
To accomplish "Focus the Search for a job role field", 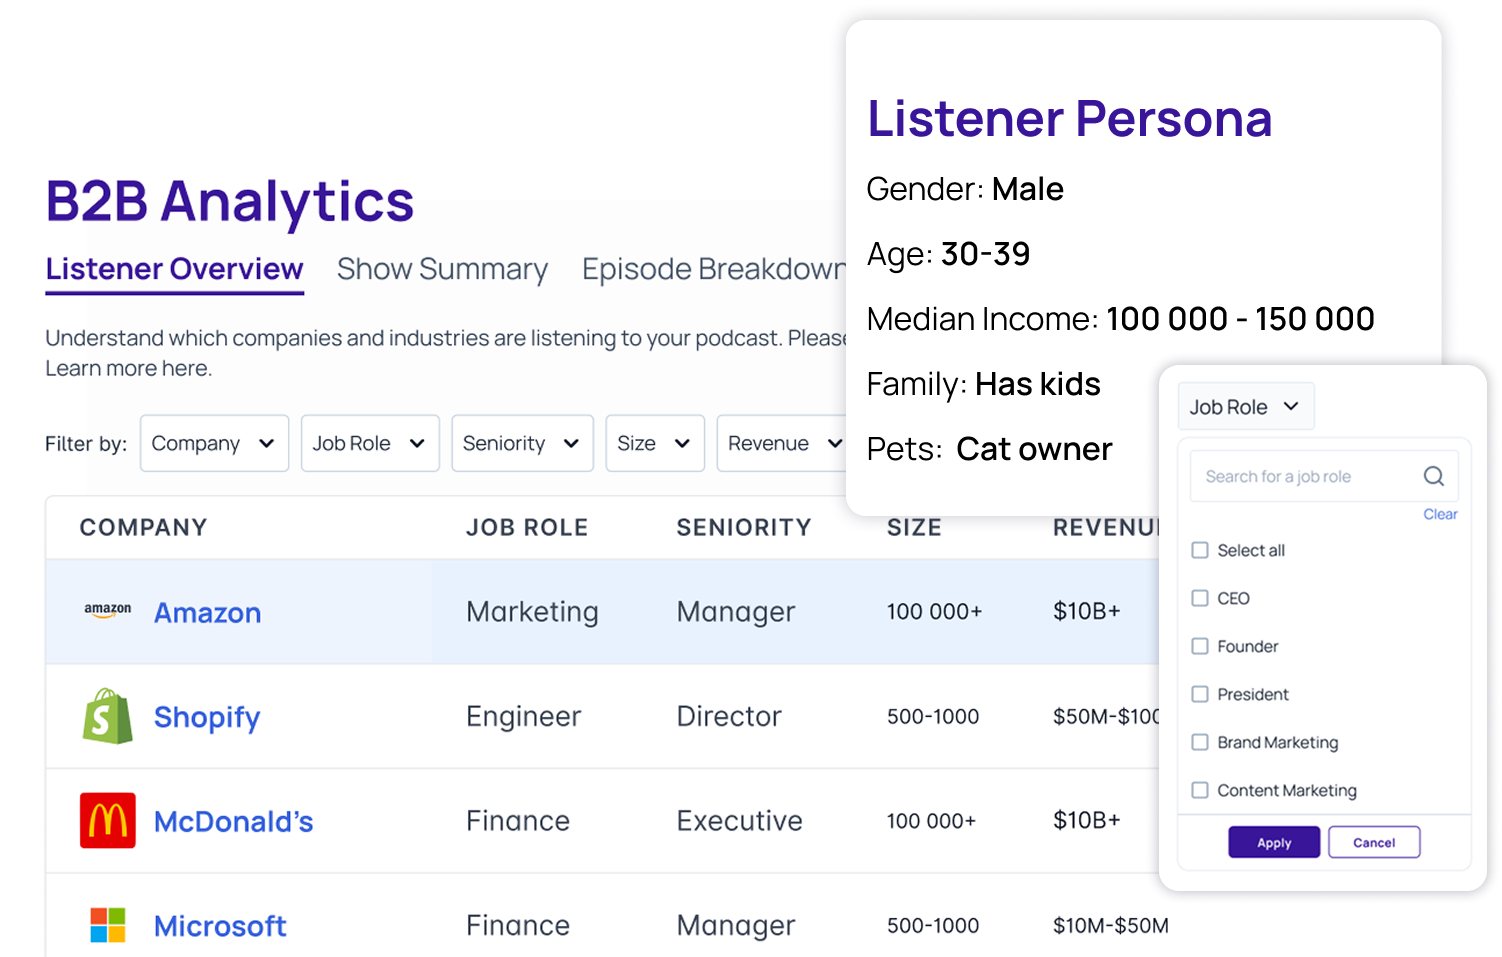I will tap(1324, 476).
